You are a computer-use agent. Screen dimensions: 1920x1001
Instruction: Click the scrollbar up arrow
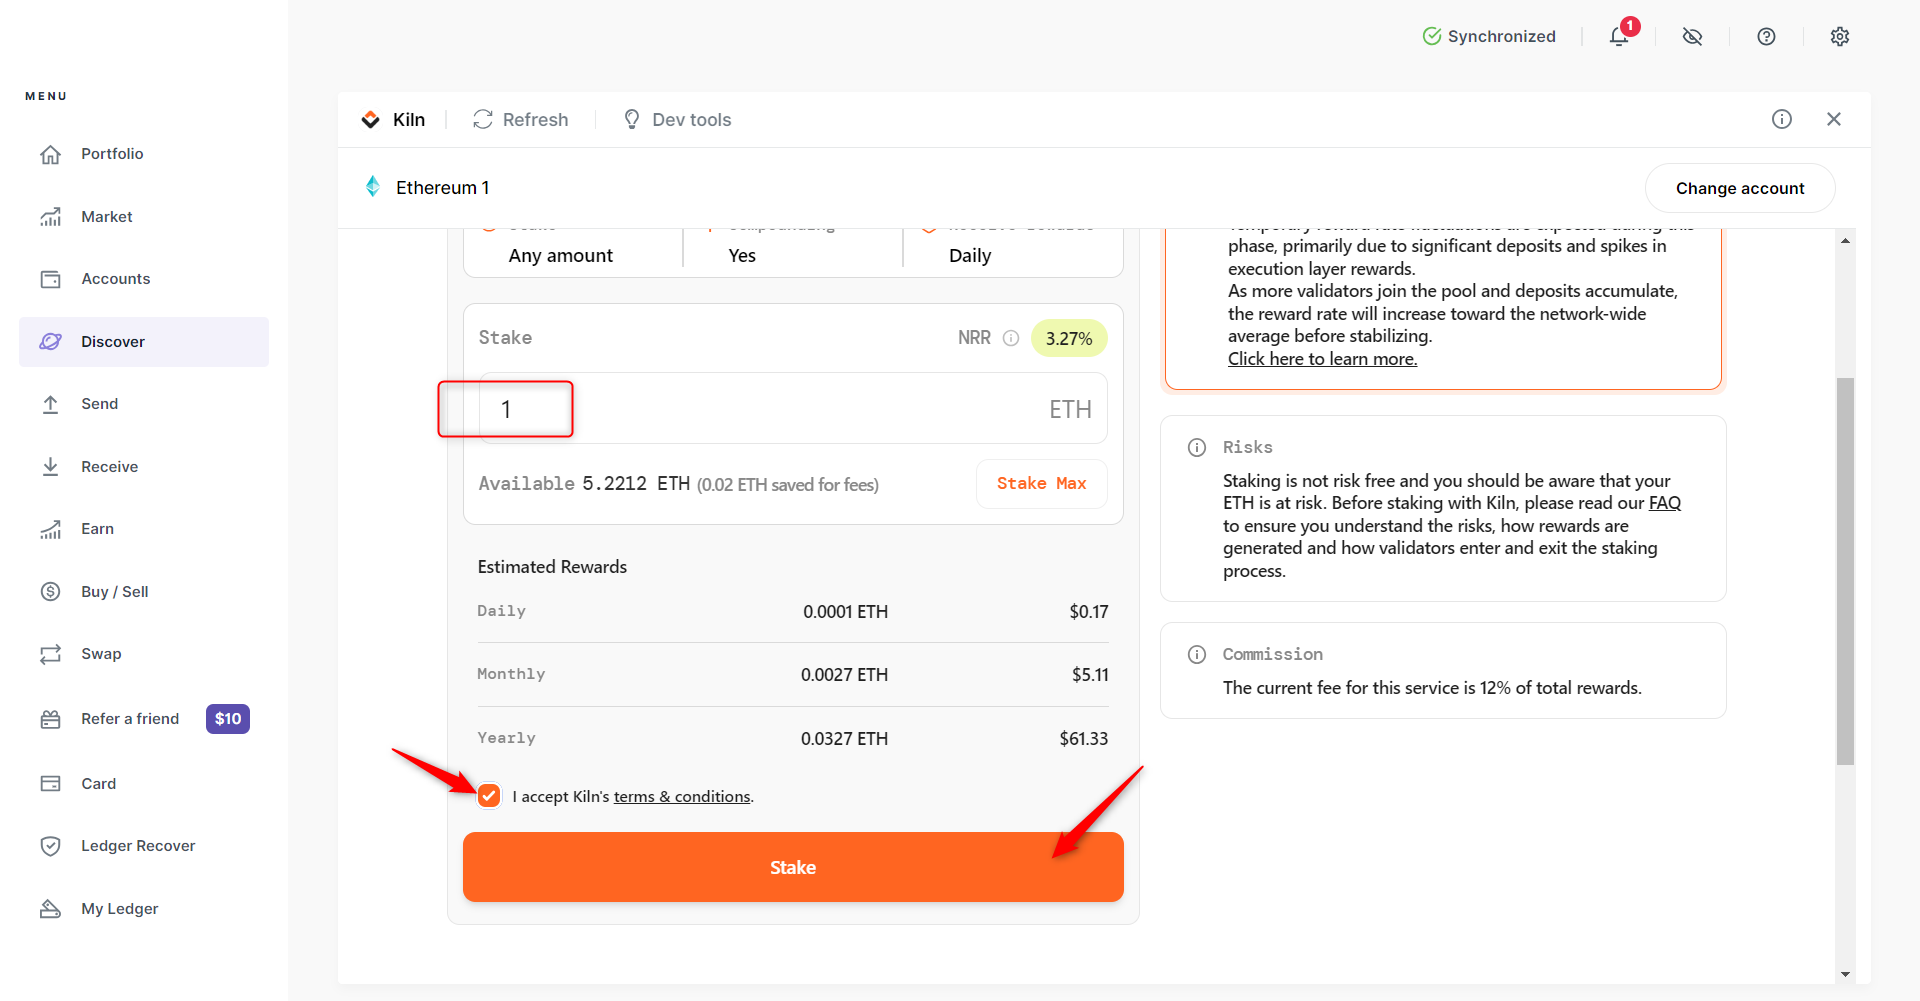pos(1845,241)
